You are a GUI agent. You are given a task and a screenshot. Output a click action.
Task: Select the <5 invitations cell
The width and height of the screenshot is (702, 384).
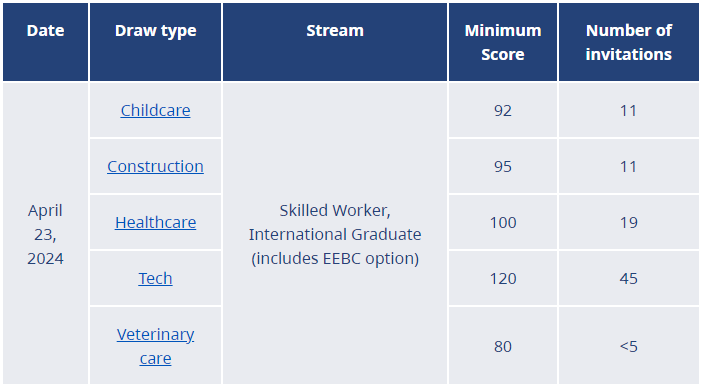(629, 346)
